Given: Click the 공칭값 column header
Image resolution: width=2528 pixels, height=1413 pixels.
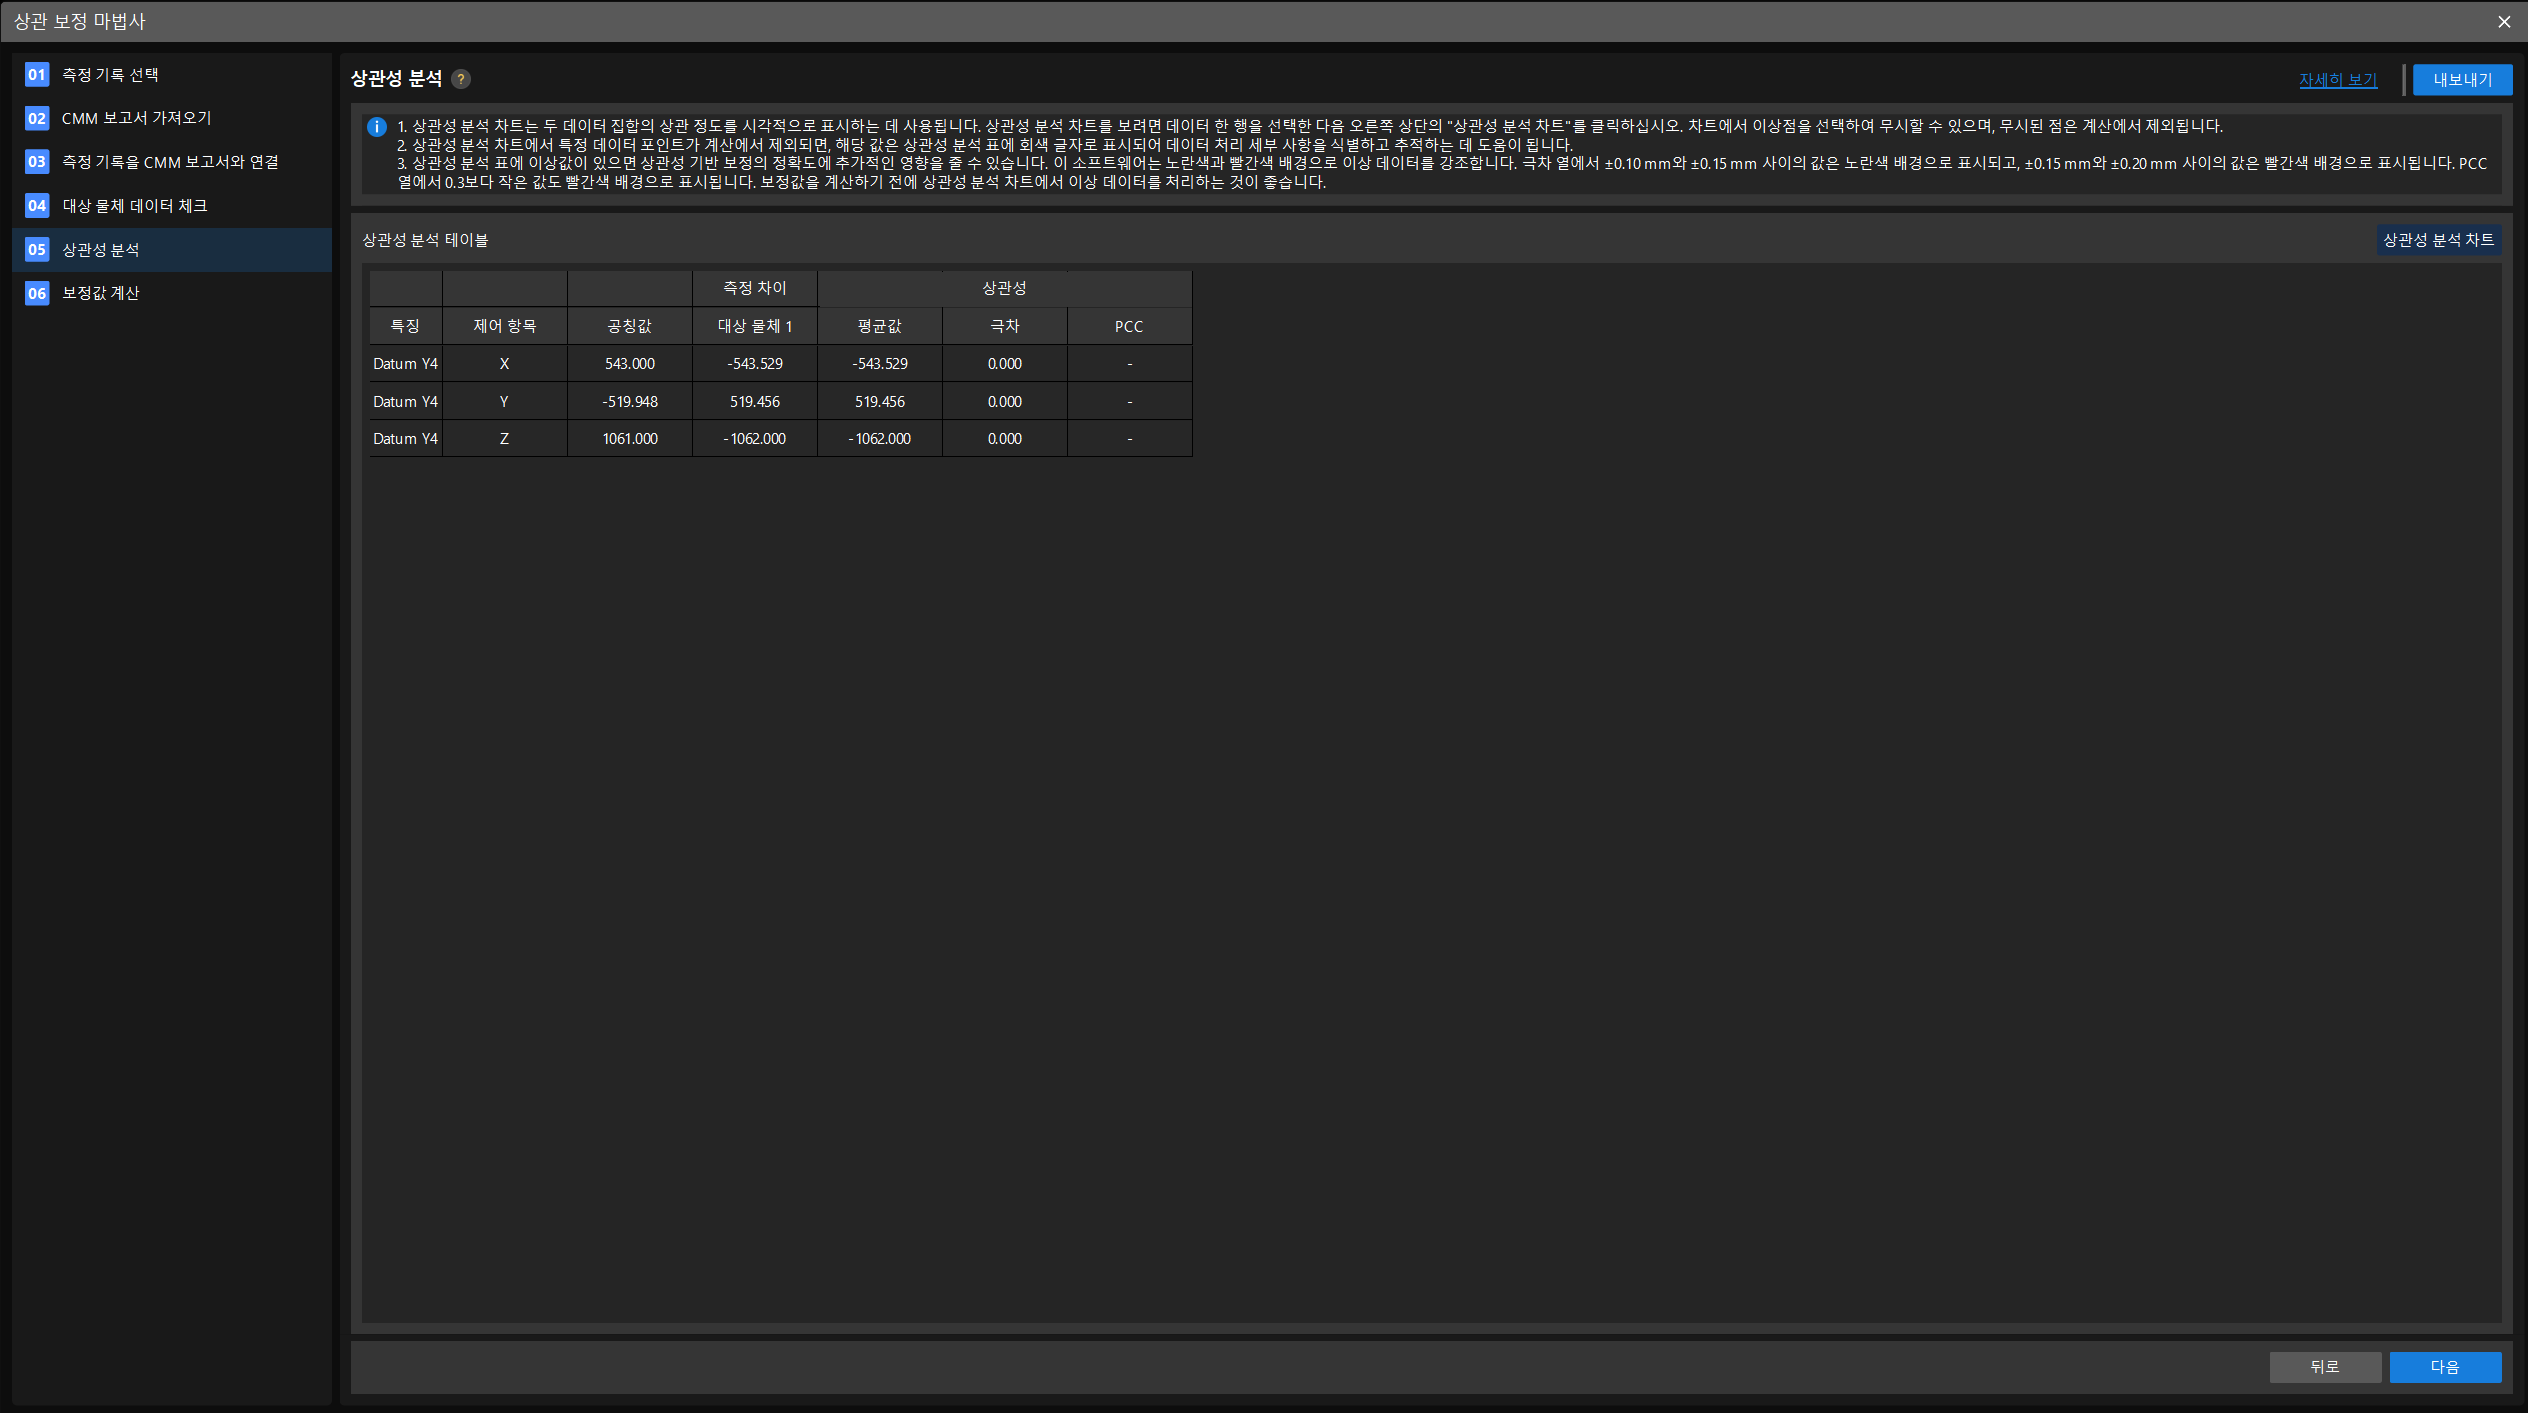Looking at the screenshot, I should [x=630, y=326].
